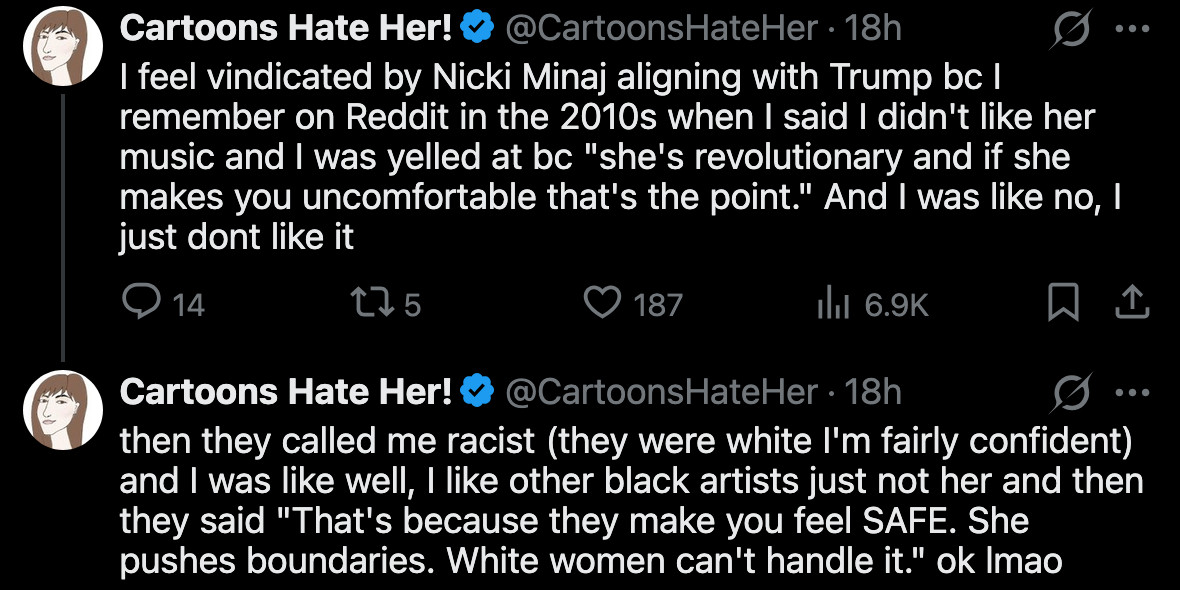Click the verified checkmark on second tweet
The width and height of the screenshot is (1180, 590).
470,391
